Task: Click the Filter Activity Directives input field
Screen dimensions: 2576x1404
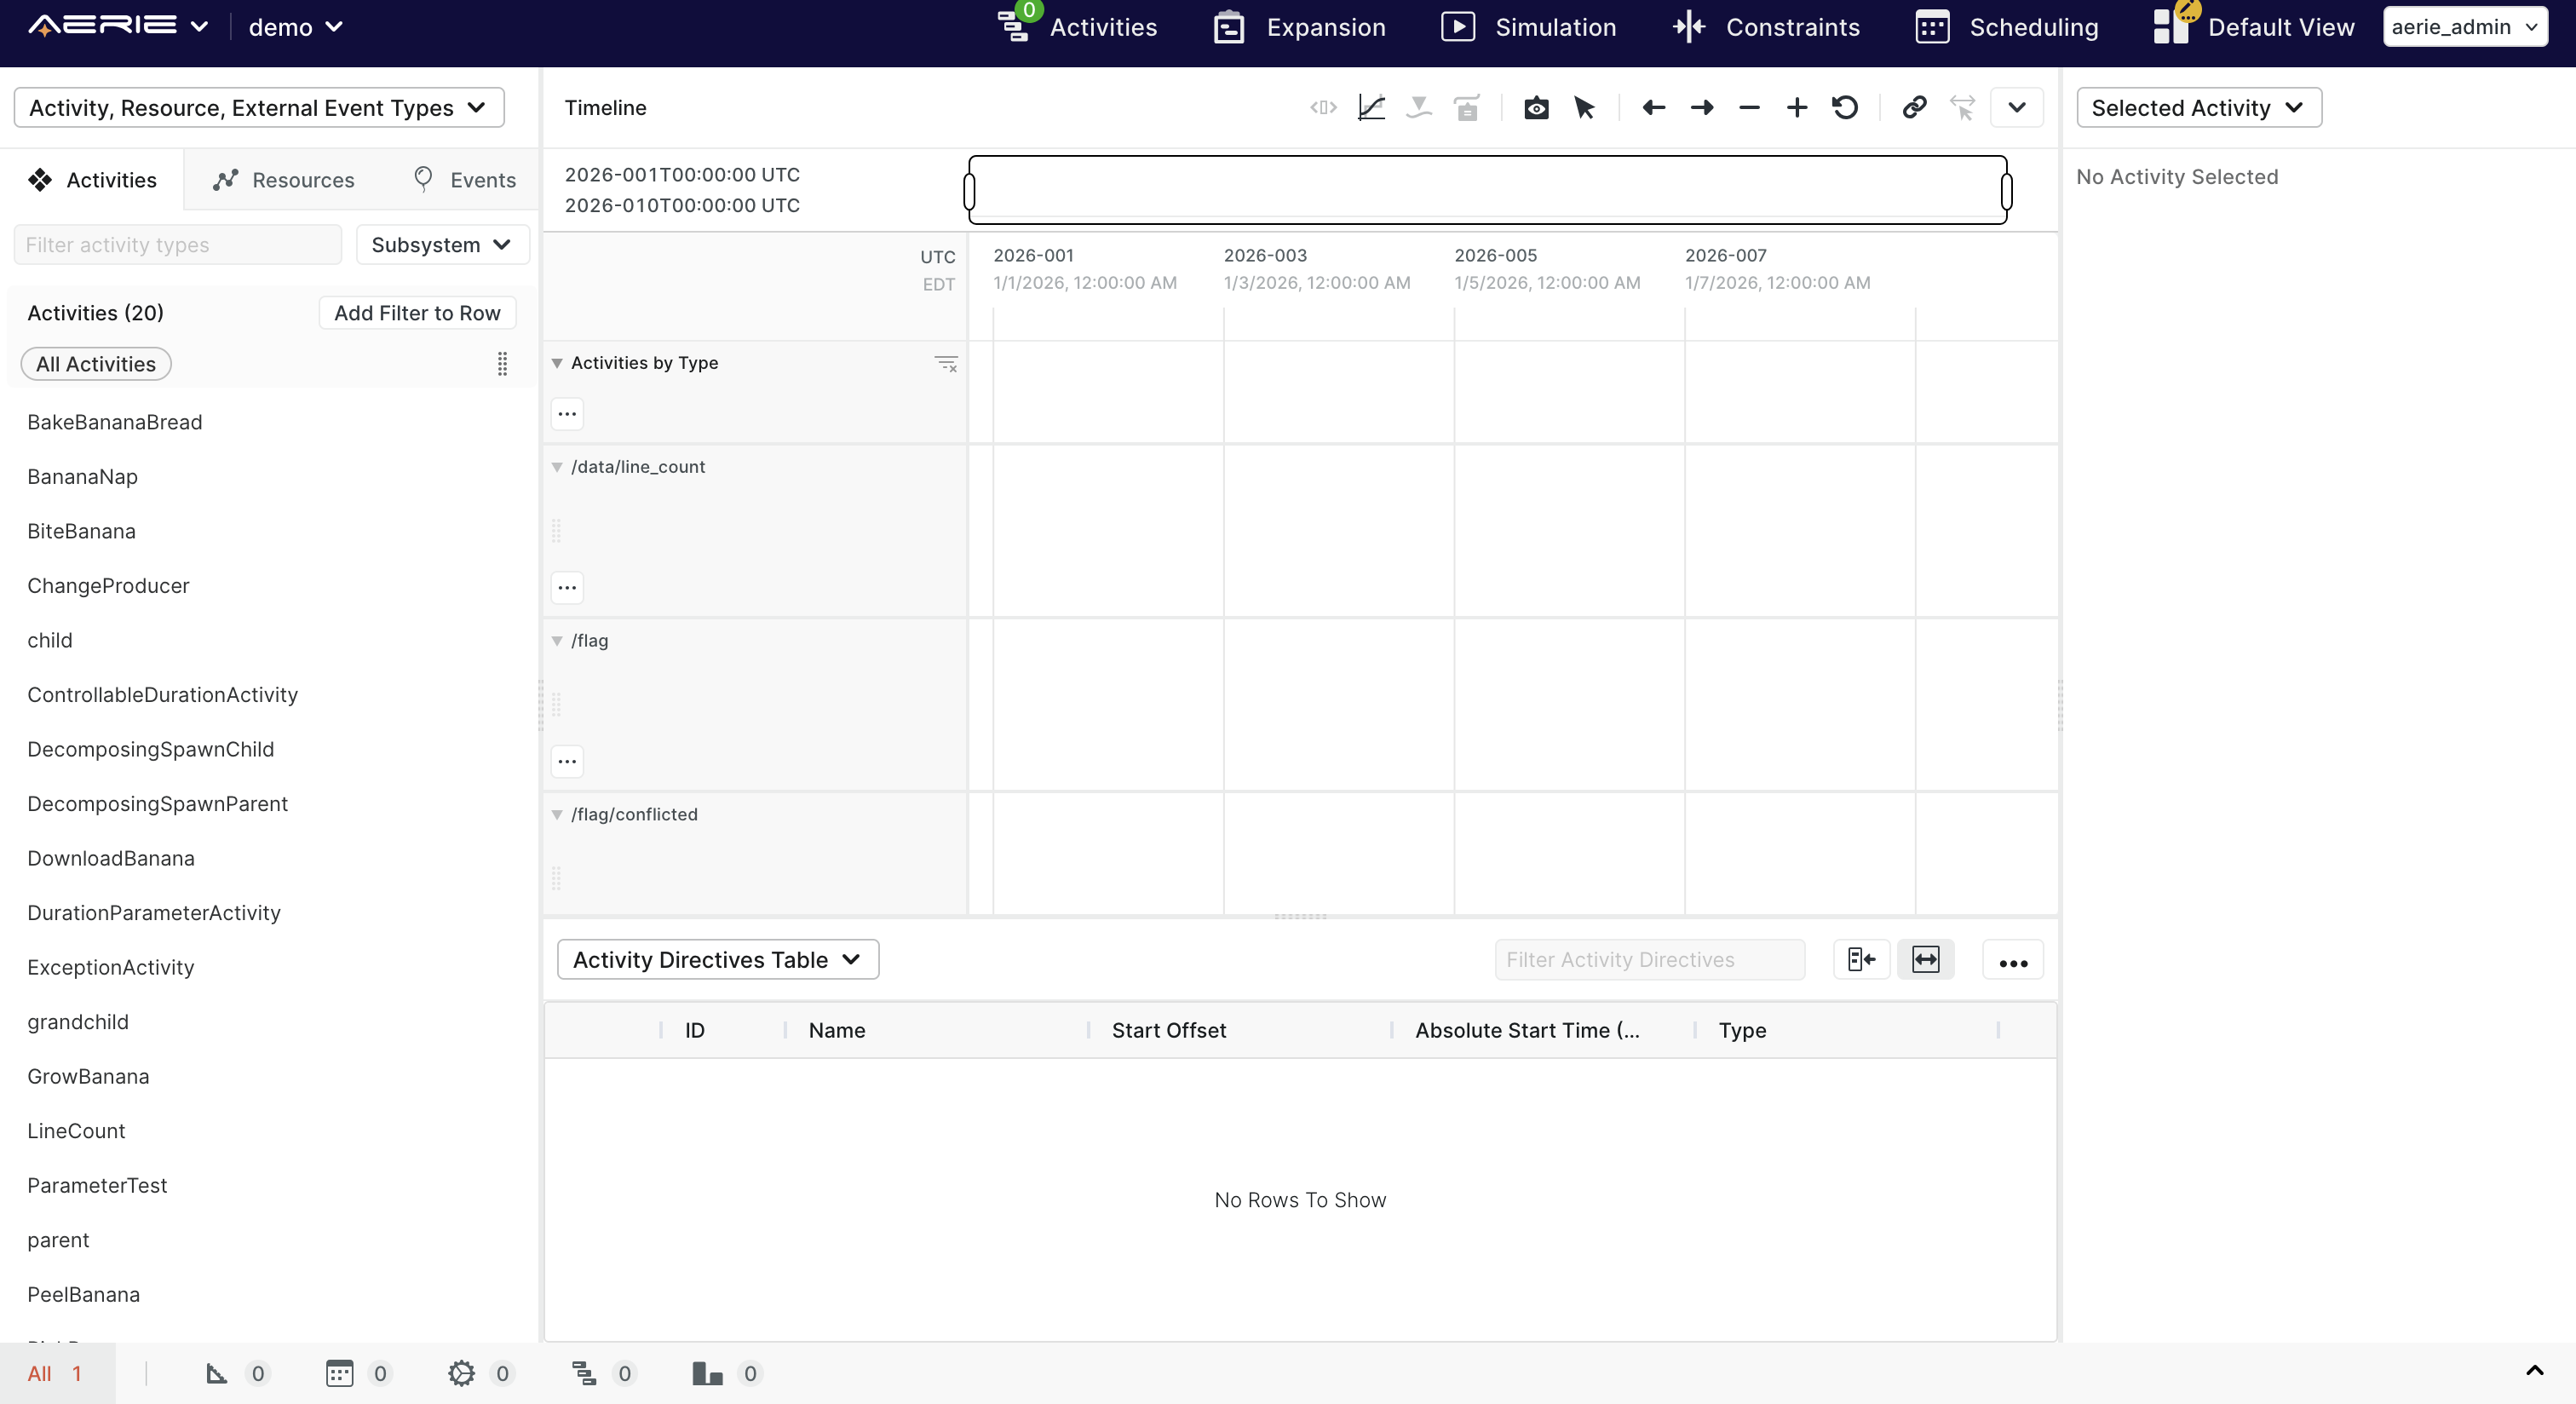Action: tap(1651, 959)
